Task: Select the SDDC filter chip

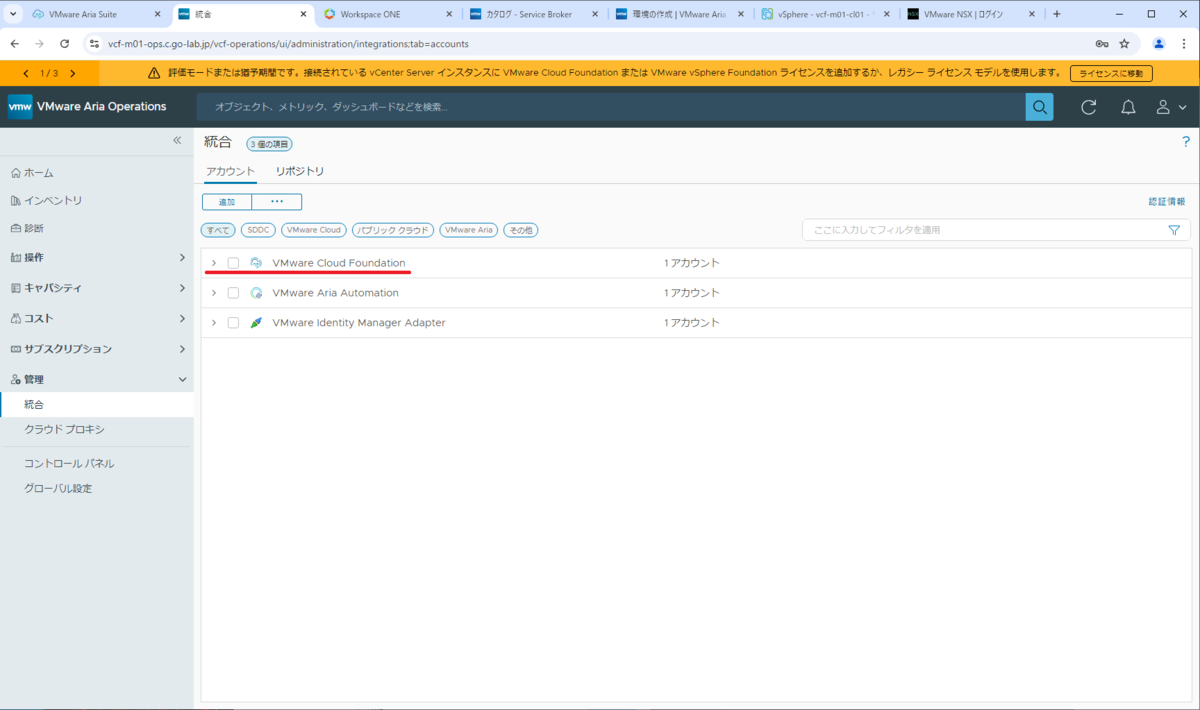Action: point(258,230)
